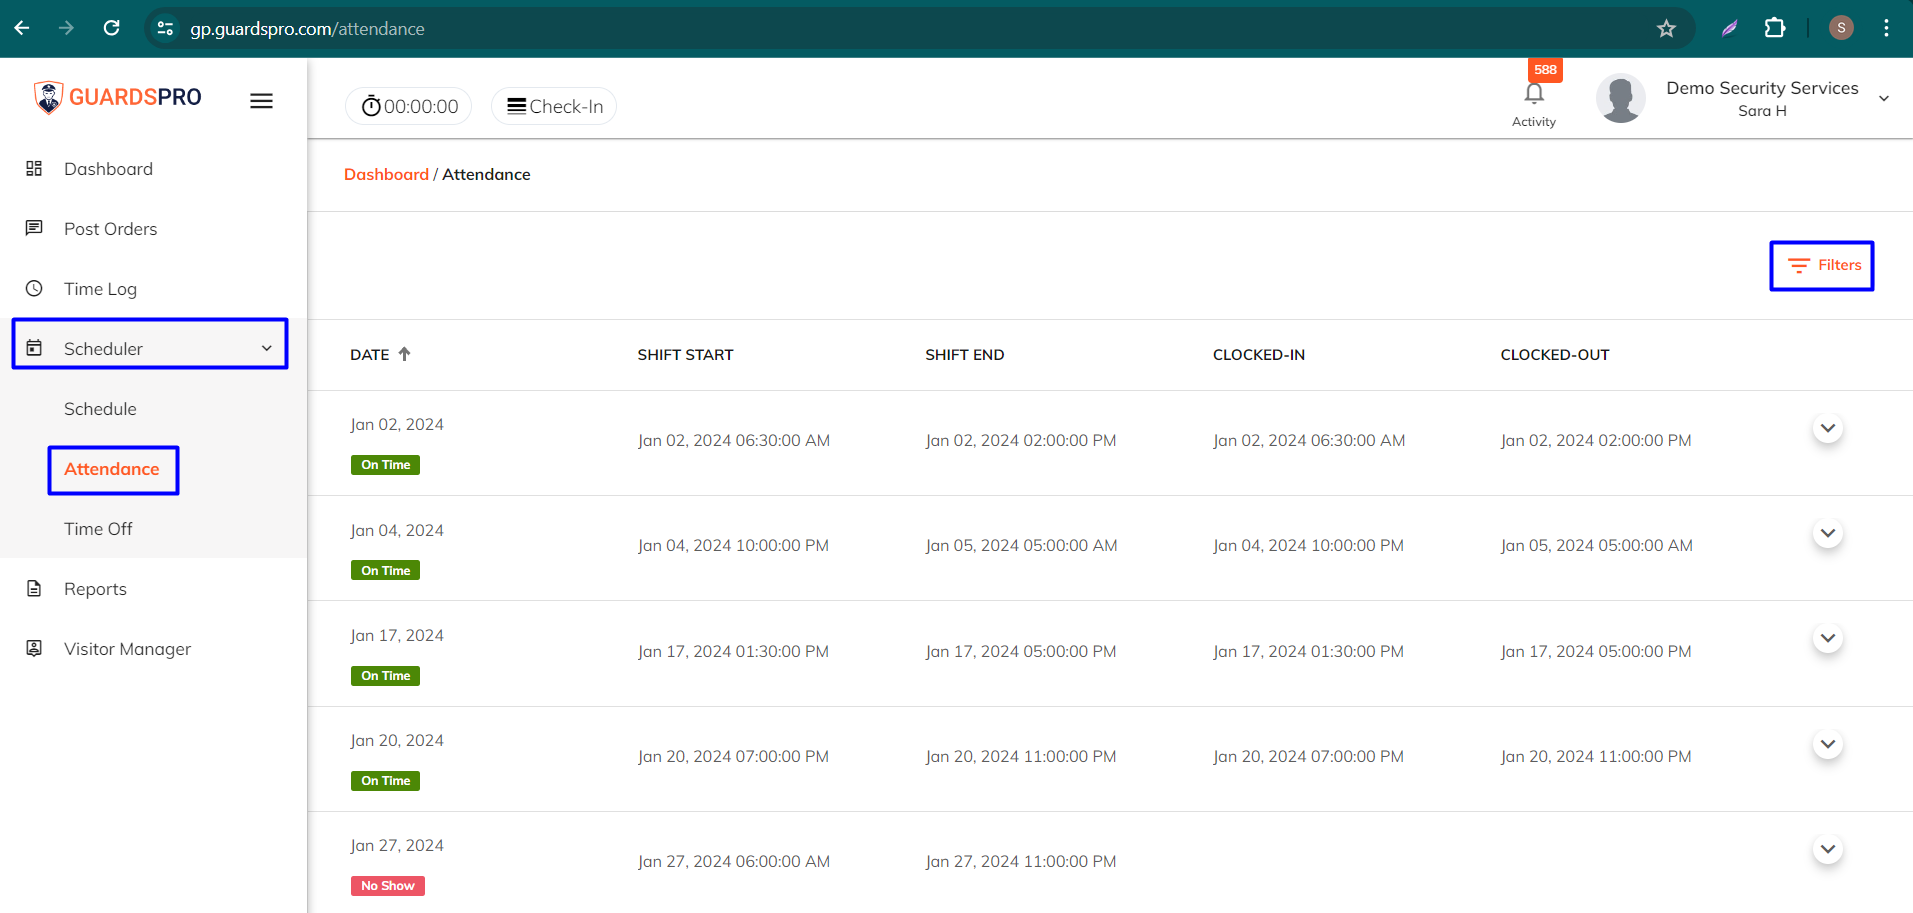Click the Post Orders message icon
Image resolution: width=1913 pixels, height=913 pixels.
click(x=34, y=228)
